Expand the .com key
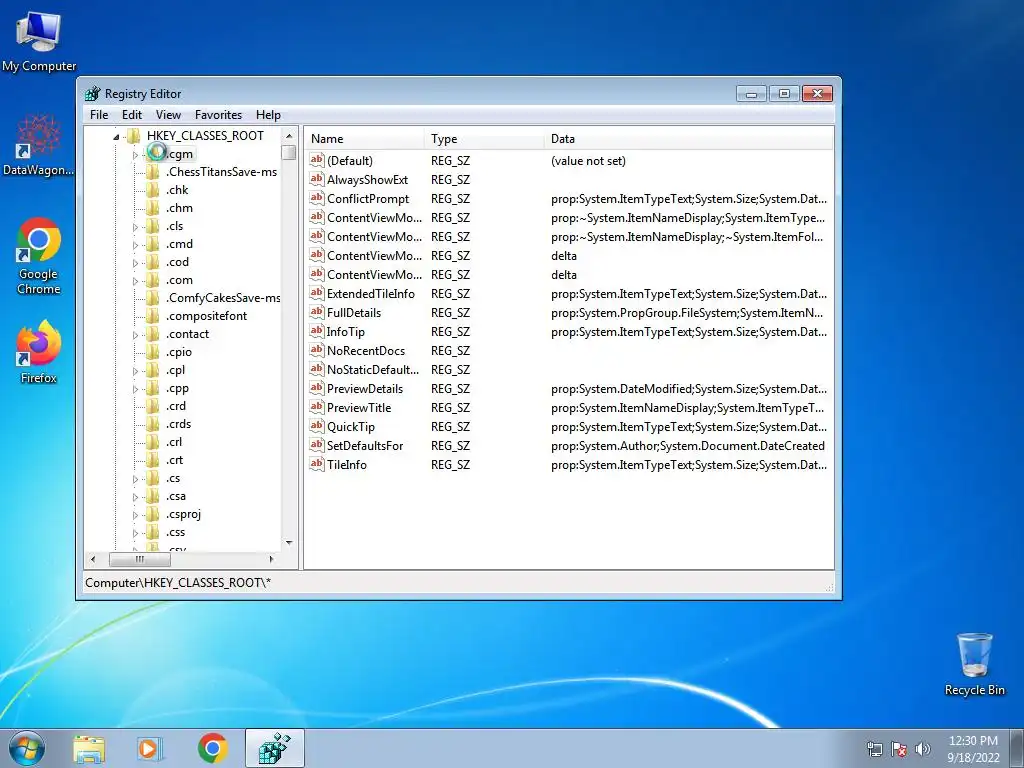 (135, 281)
